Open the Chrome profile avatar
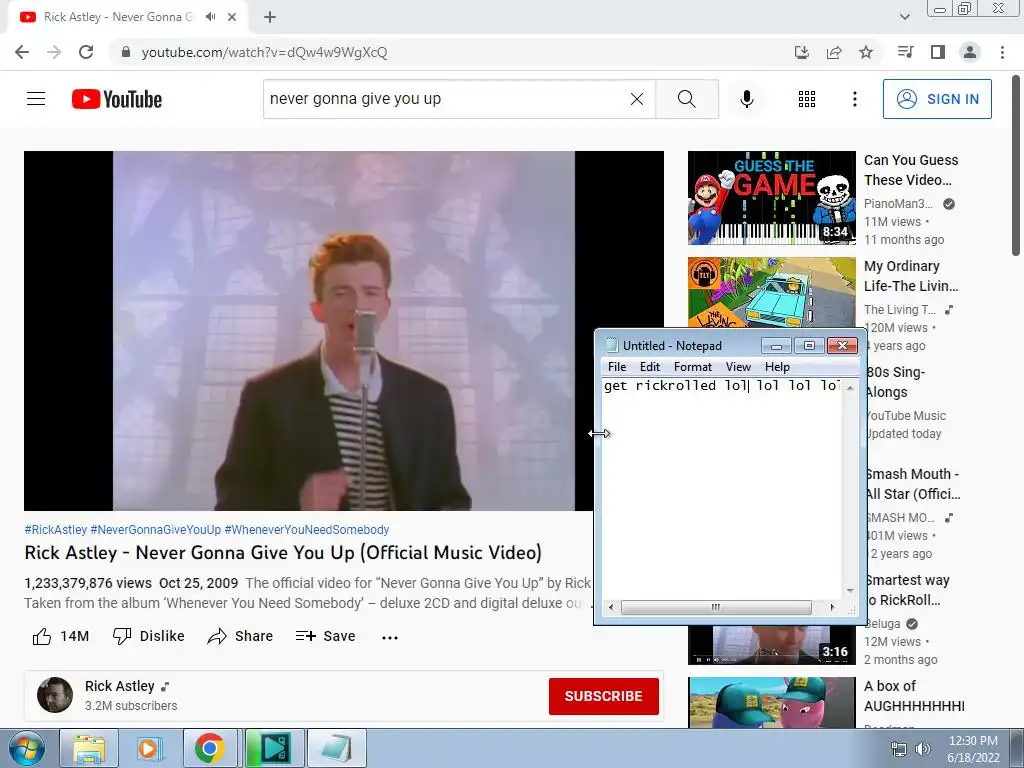Image resolution: width=1024 pixels, height=768 pixels. pos(970,52)
